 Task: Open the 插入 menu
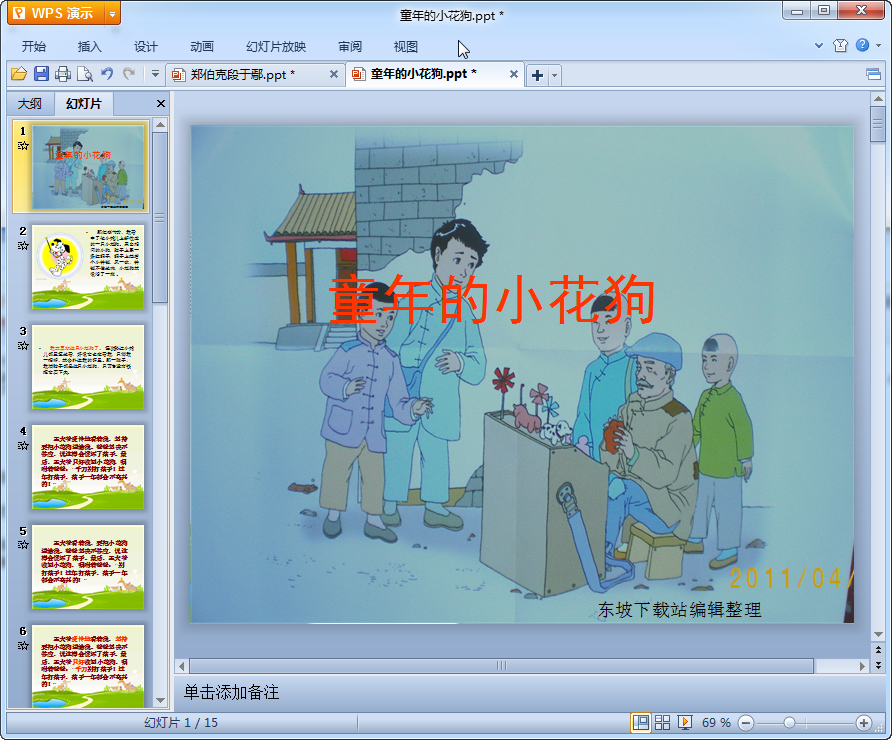click(x=90, y=47)
